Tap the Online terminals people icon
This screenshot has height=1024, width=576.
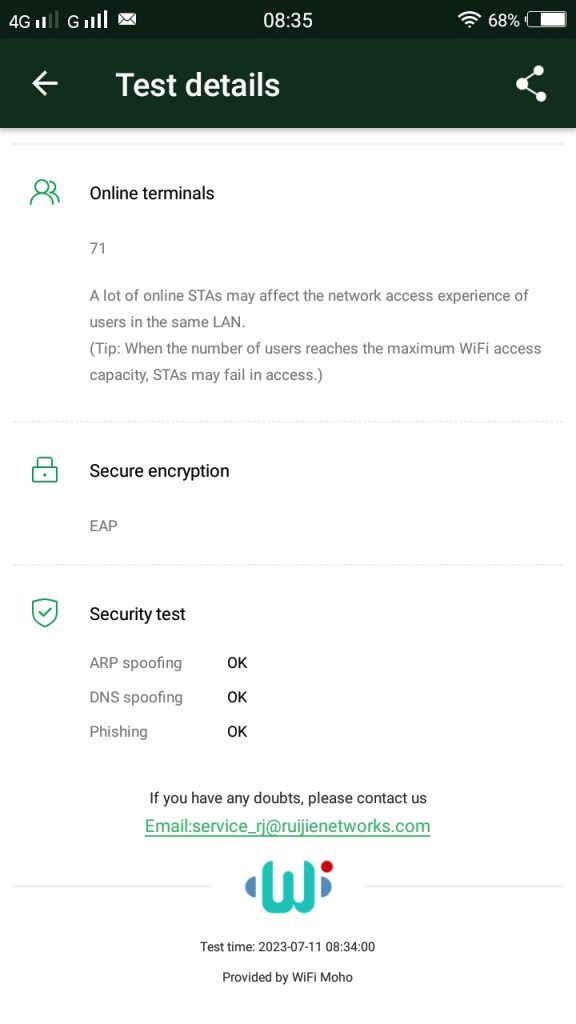(x=44, y=193)
